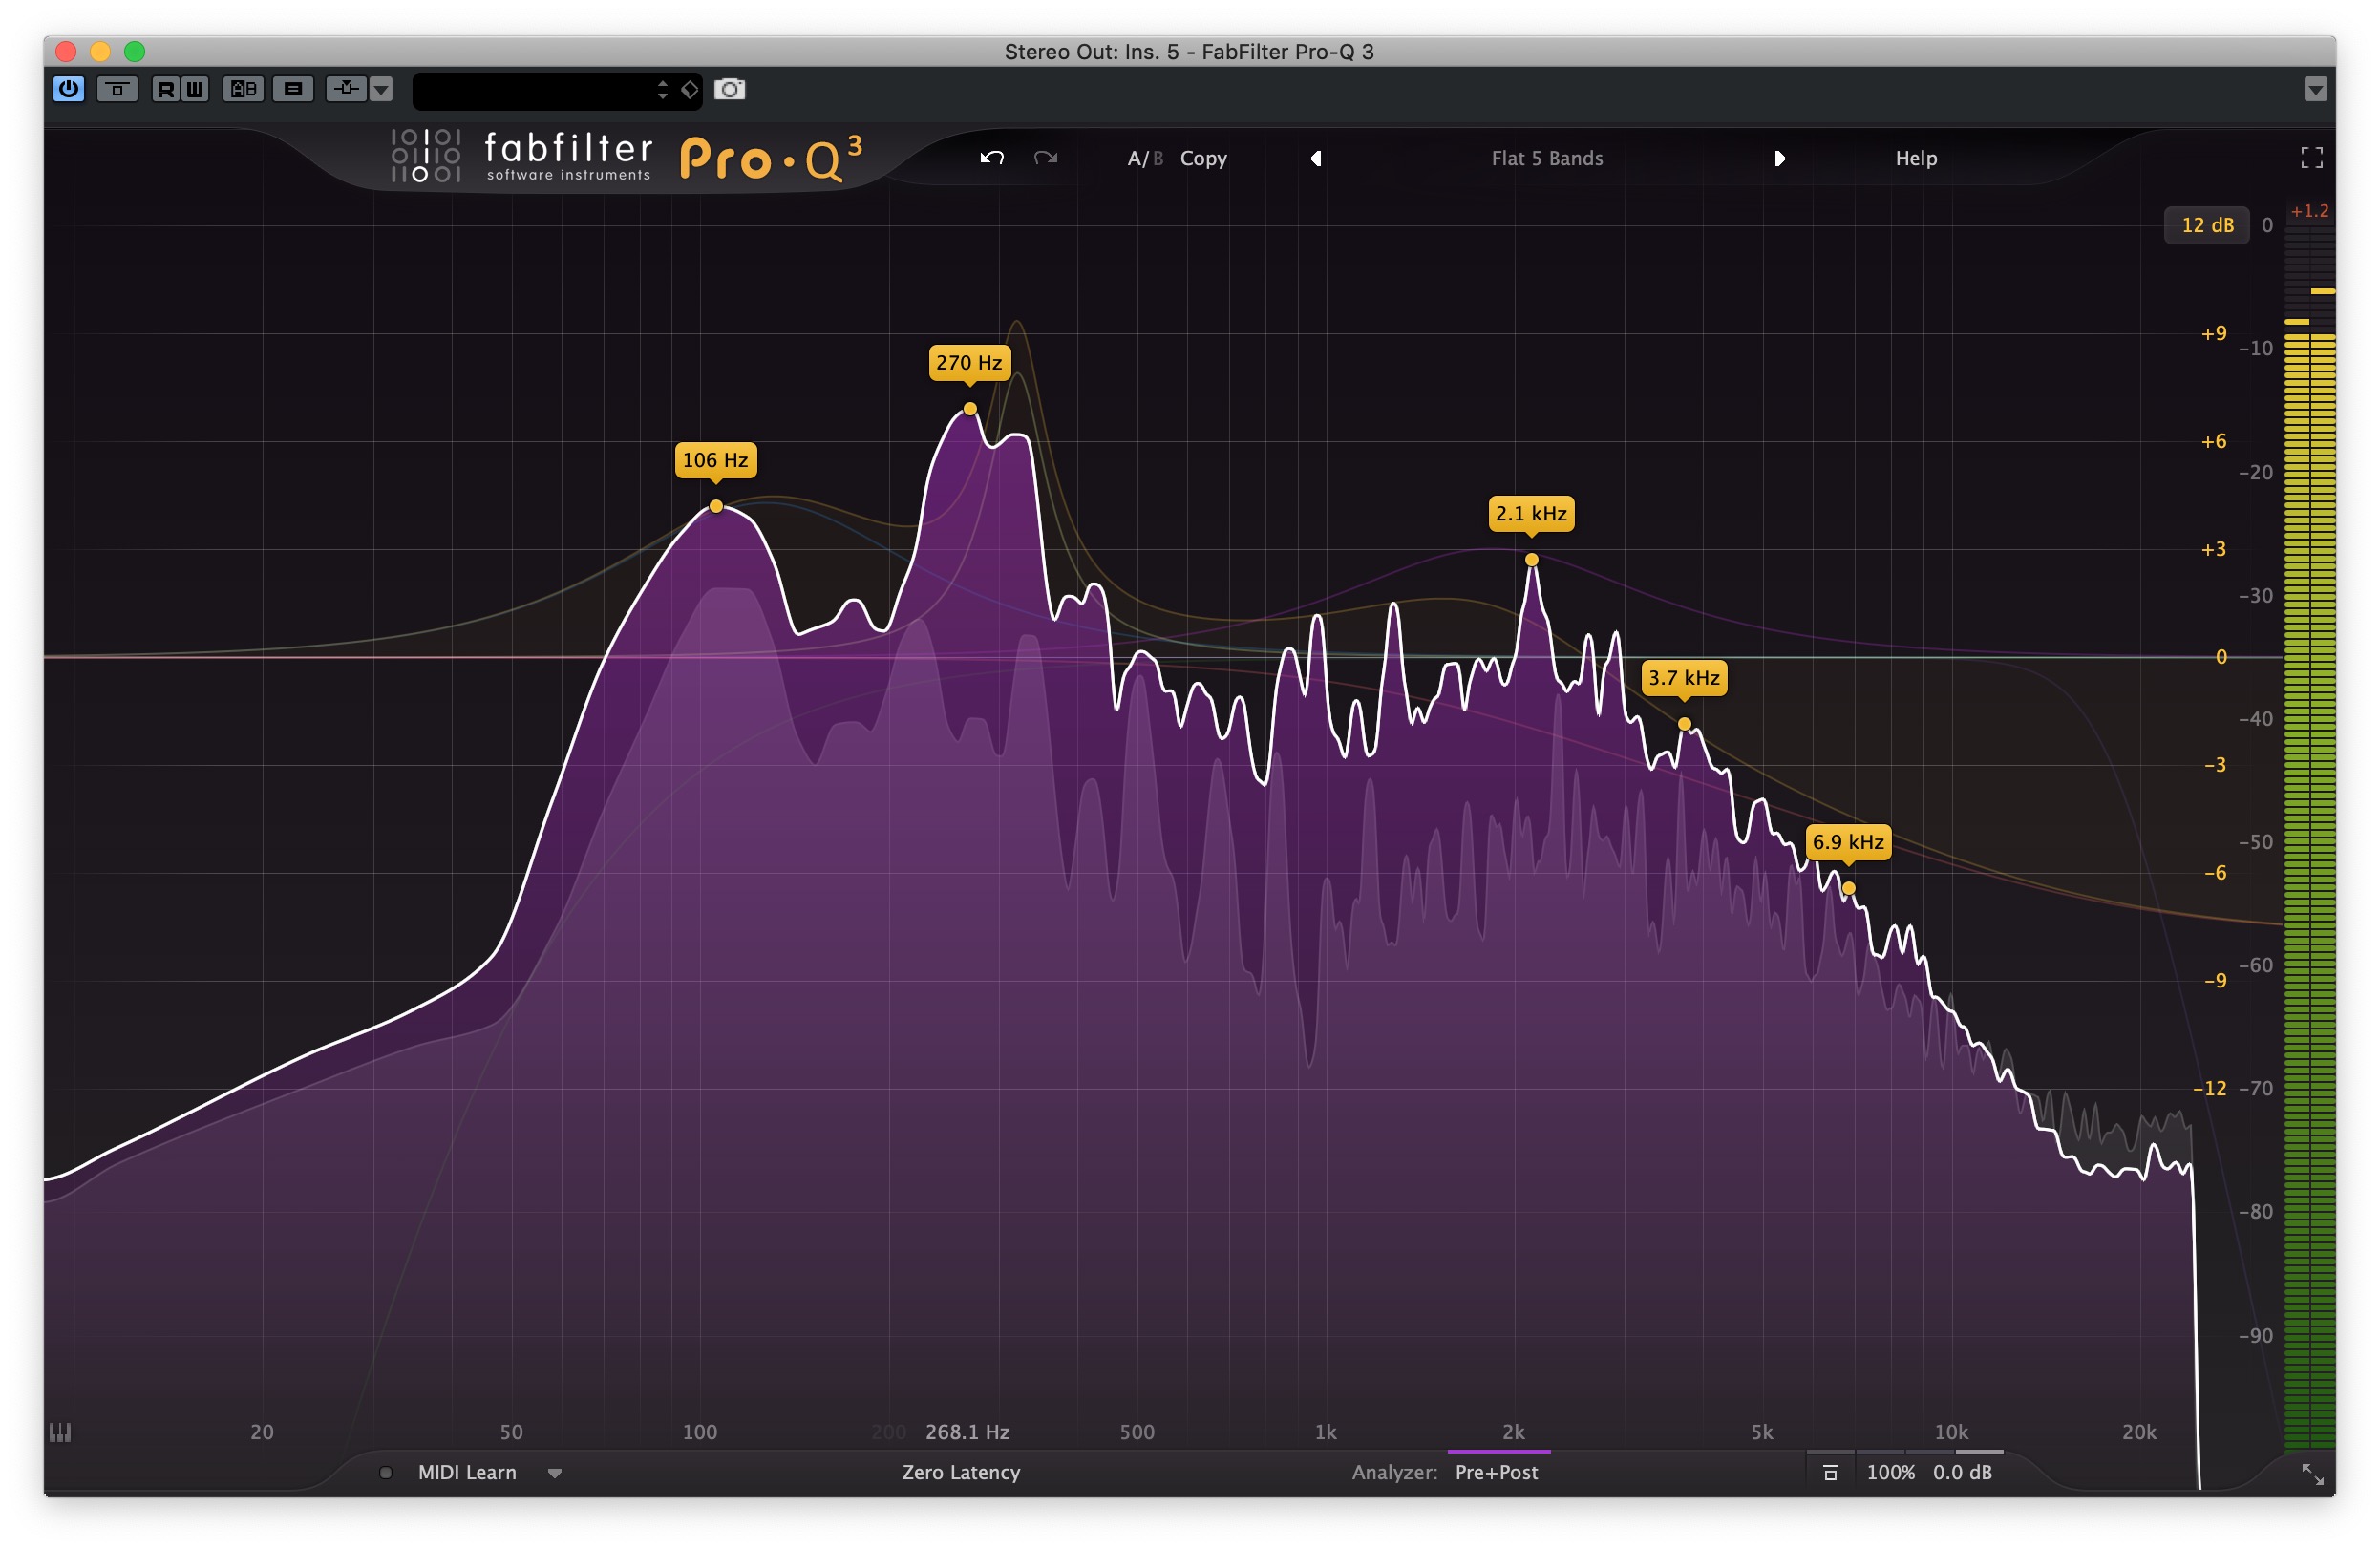The width and height of the screenshot is (2380, 1549).
Task: Toggle the plugin power button
Action: pos(68,90)
